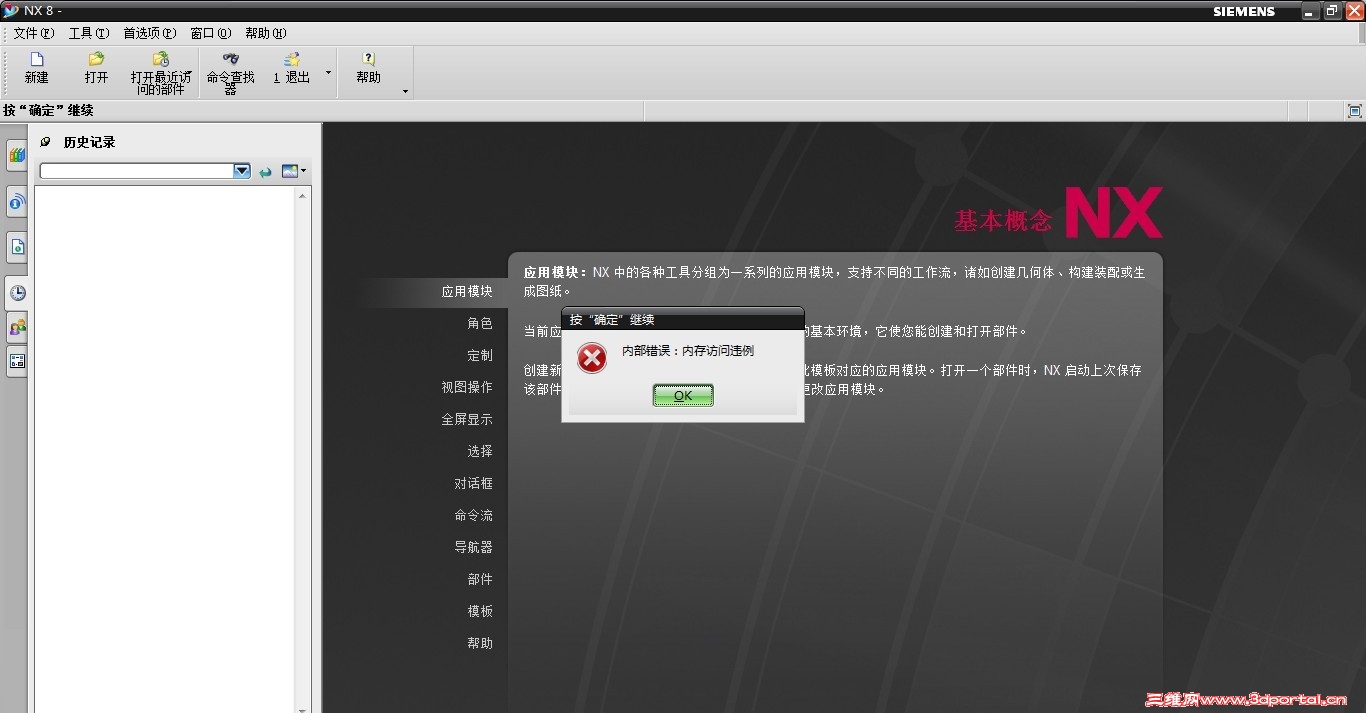Click the 内部错误：内存访问违例 message text
Screen dimensions: 1366x713
tap(688, 351)
